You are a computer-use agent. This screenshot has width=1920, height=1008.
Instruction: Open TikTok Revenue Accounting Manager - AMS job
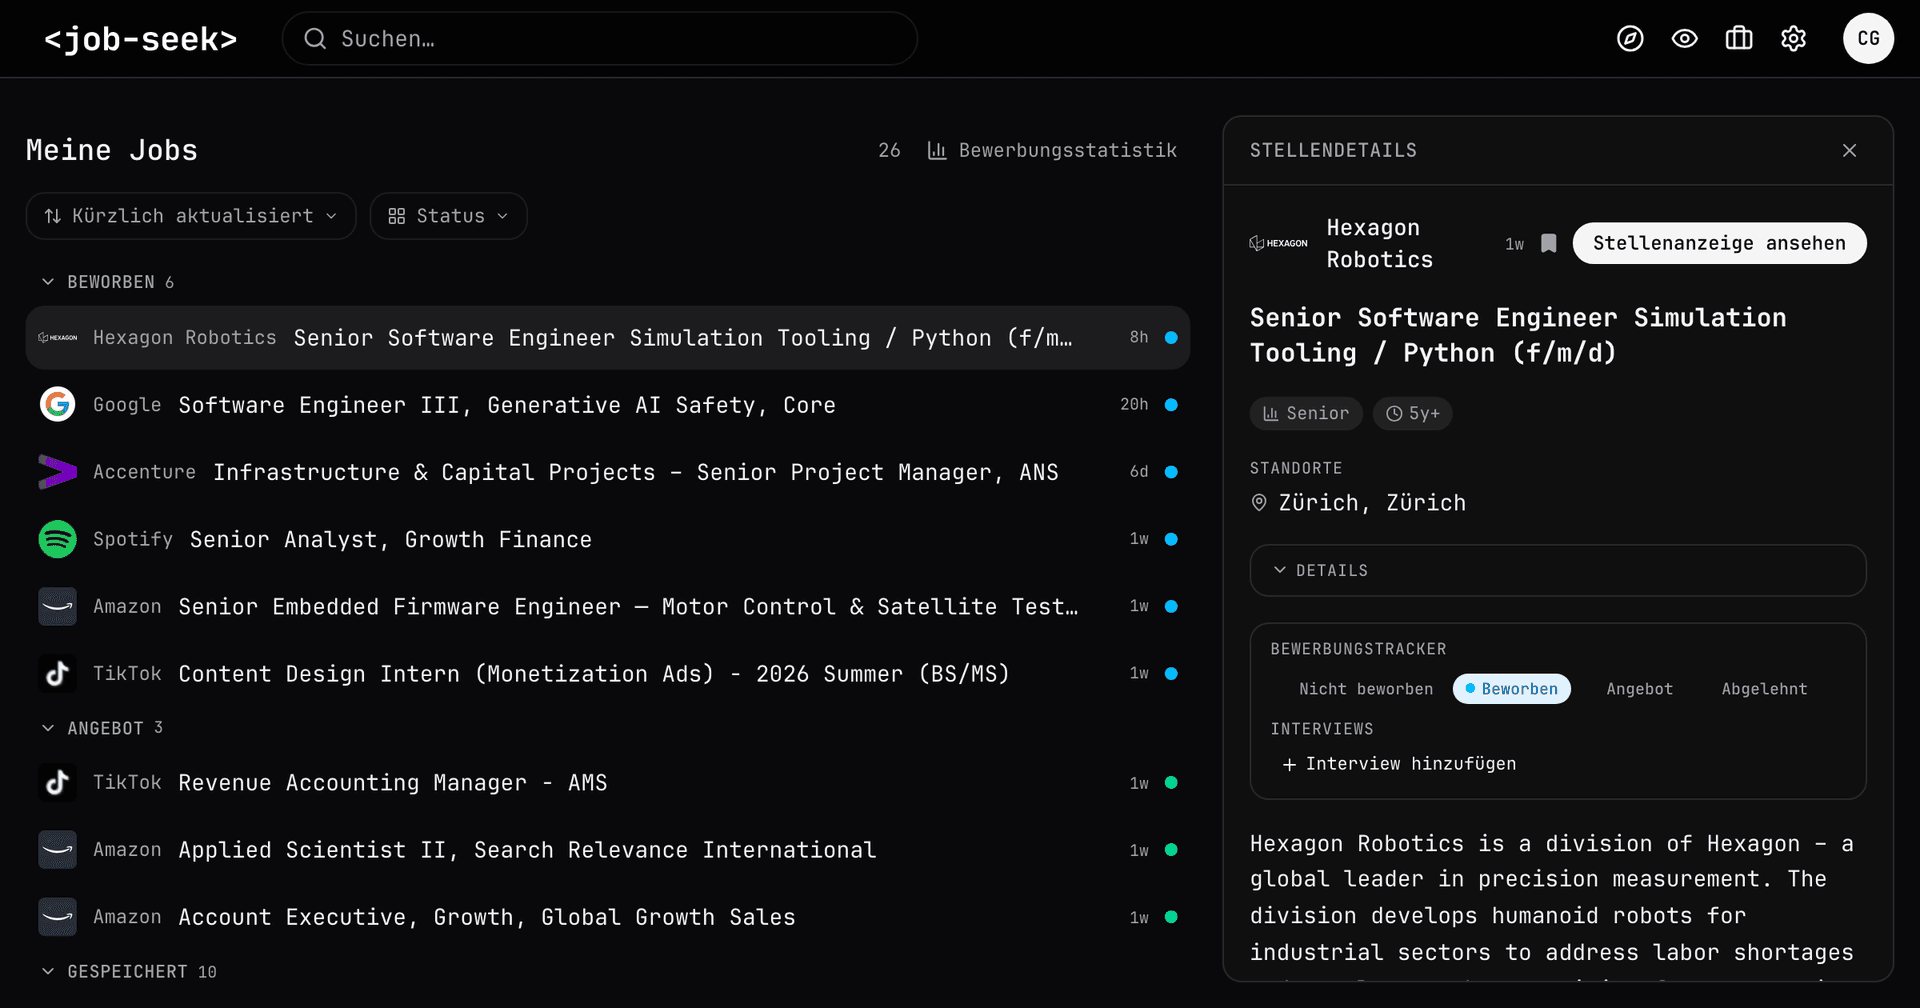(608, 782)
